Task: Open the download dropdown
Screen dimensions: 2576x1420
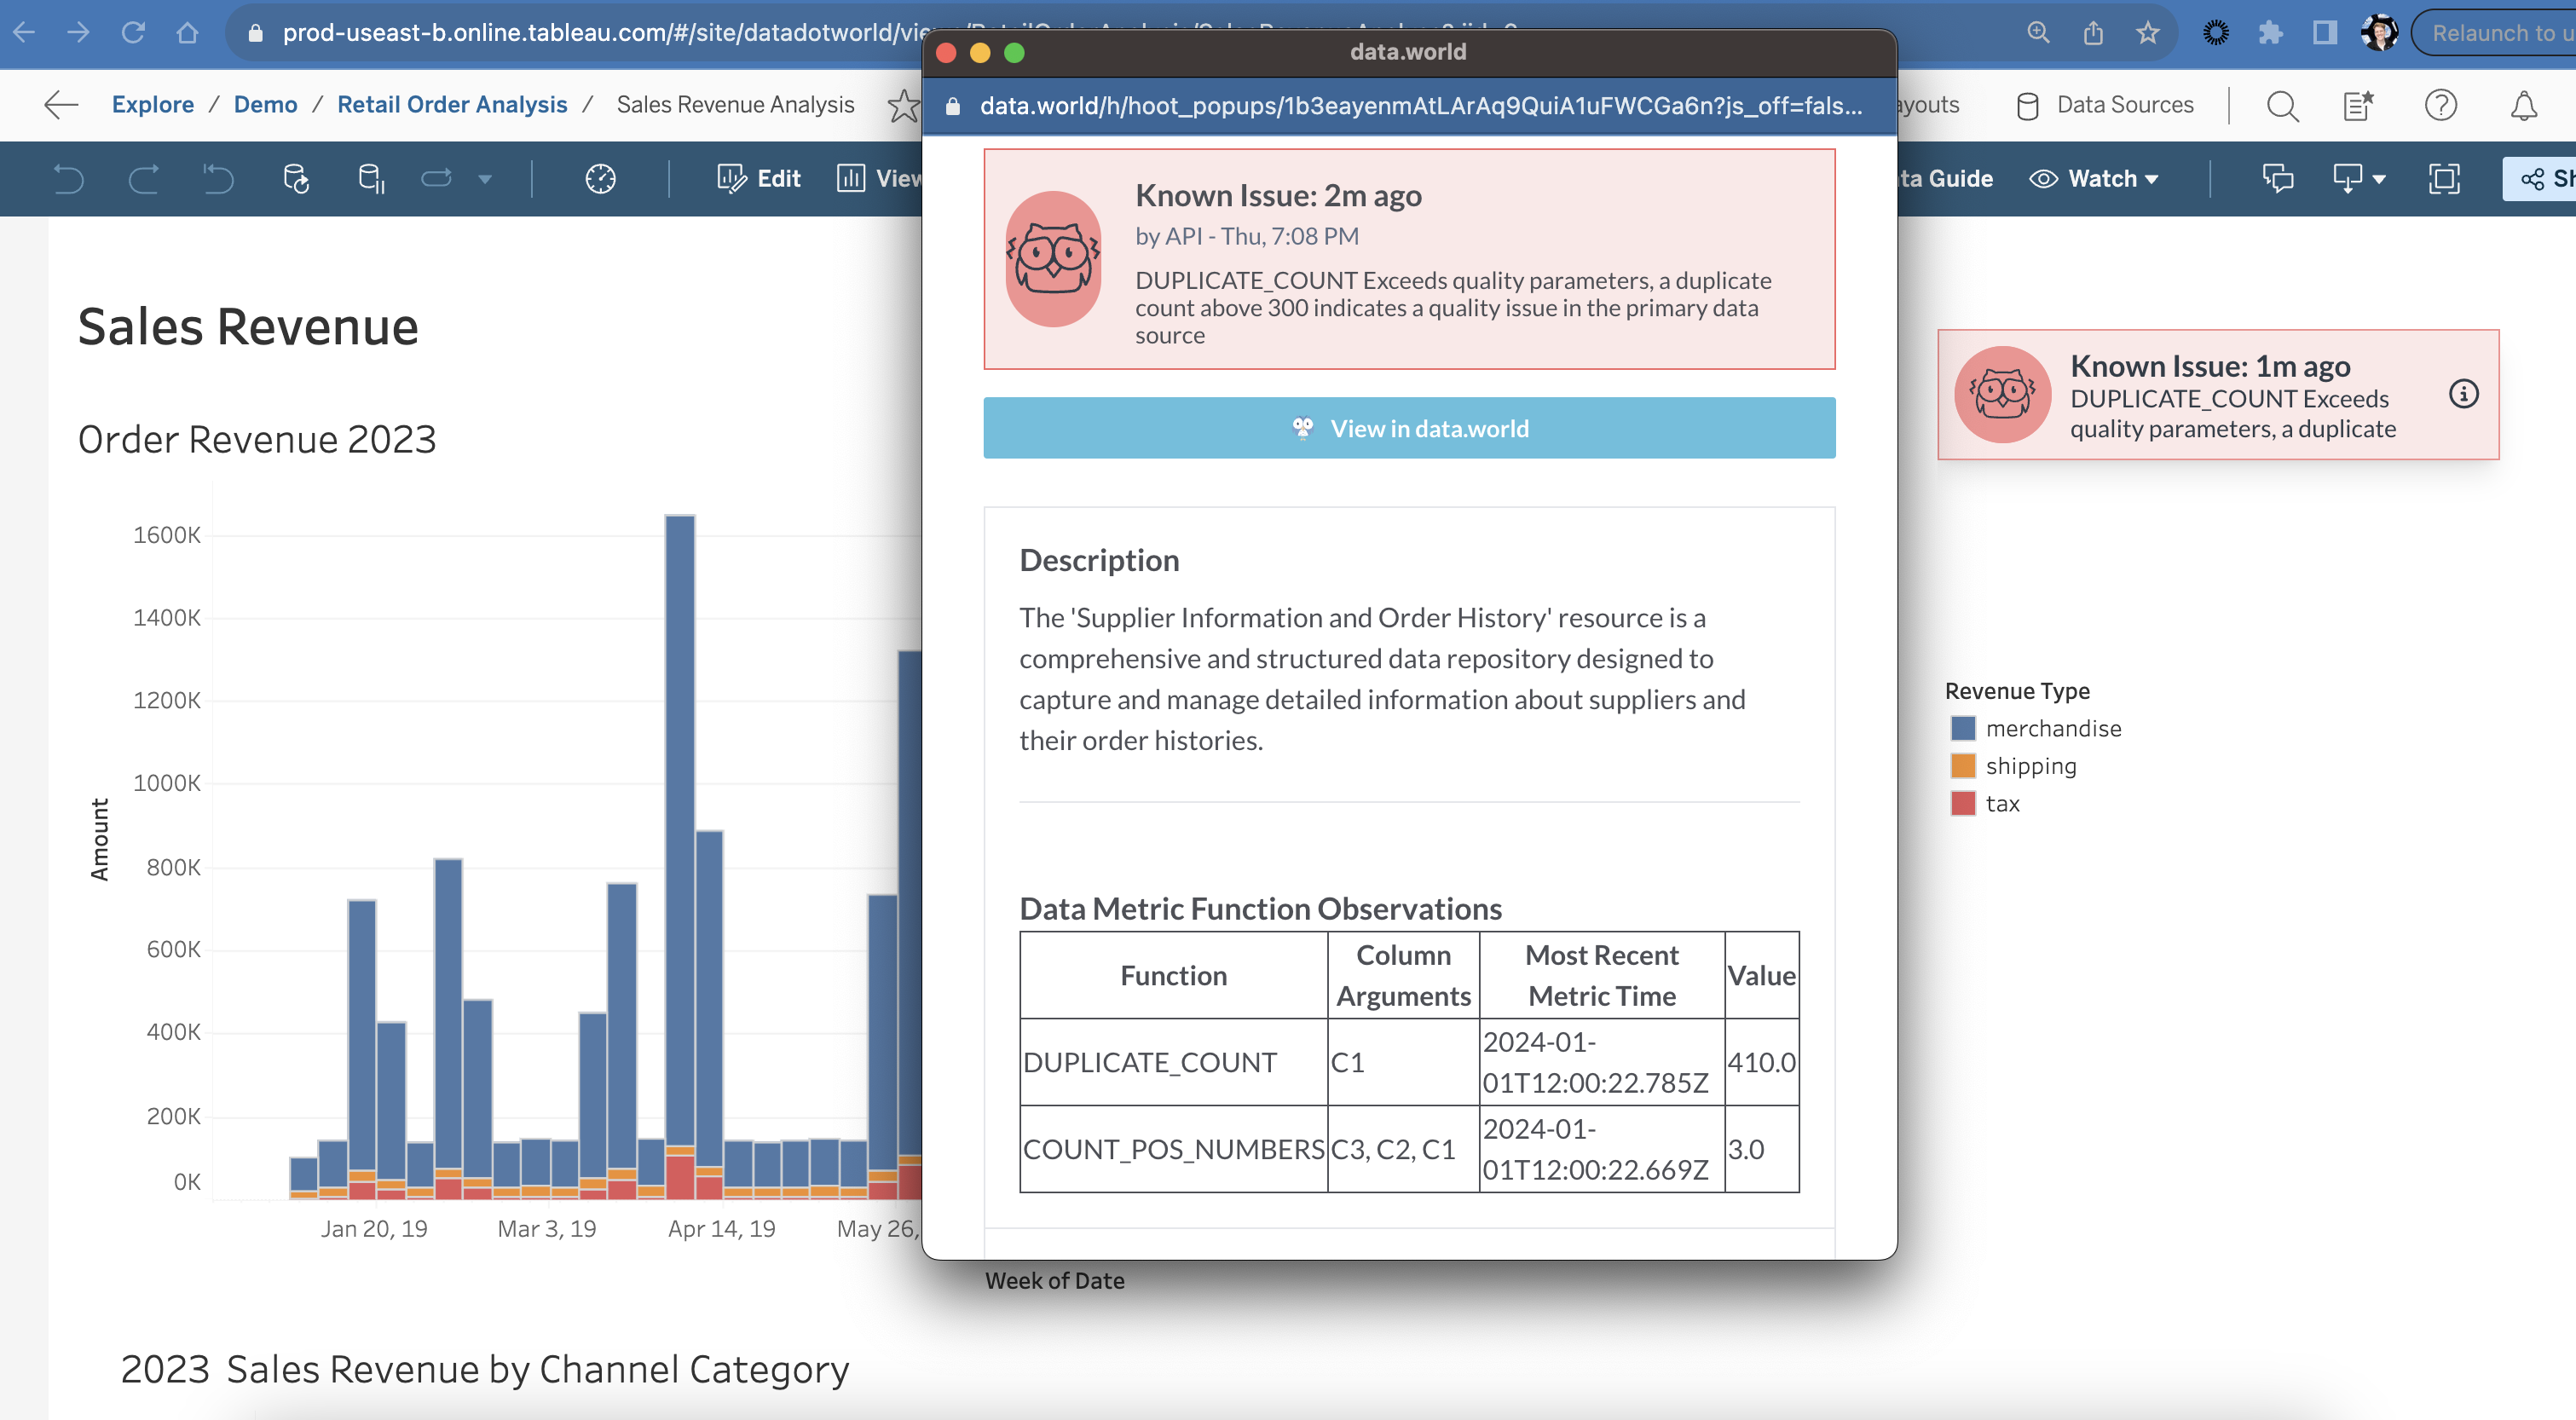Action: click(x=2359, y=179)
